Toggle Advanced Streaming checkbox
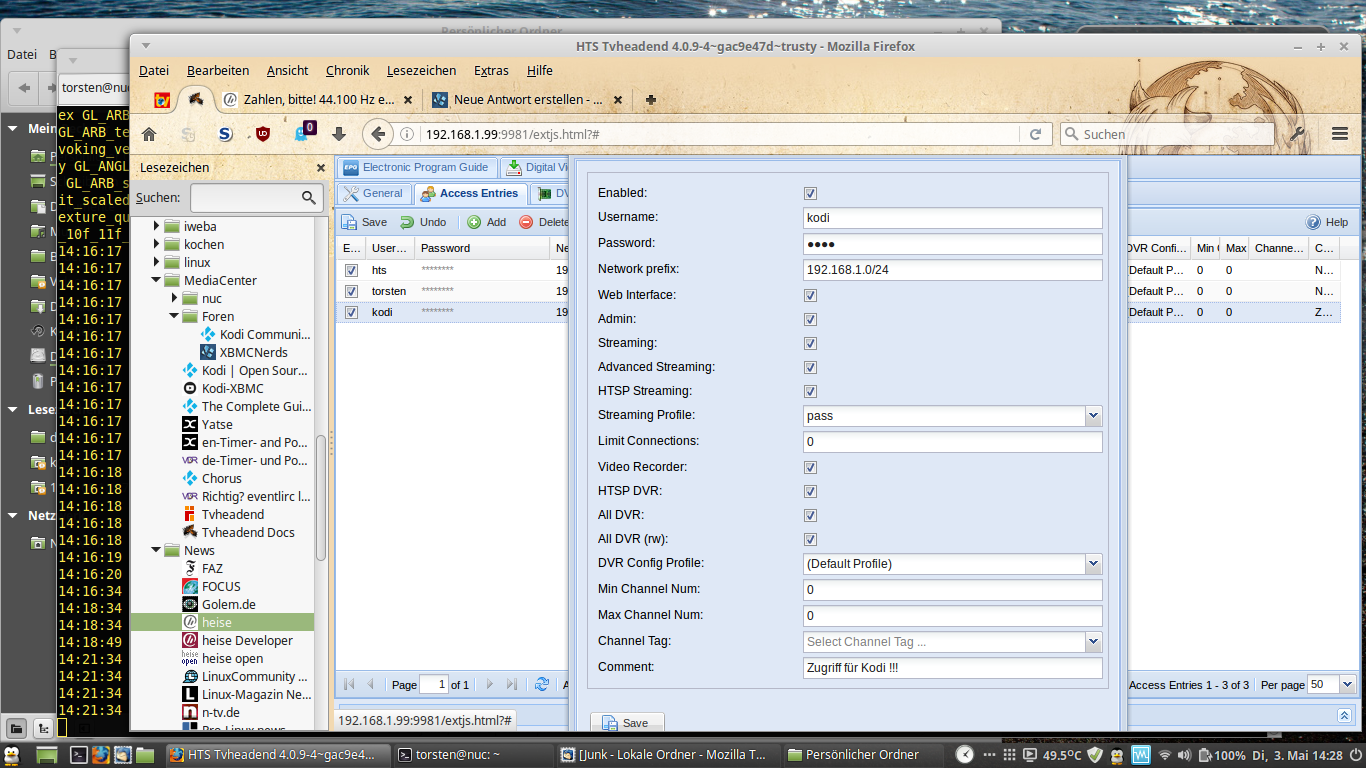The width and height of the screenshot is (1366, 768). coord(810,367)
